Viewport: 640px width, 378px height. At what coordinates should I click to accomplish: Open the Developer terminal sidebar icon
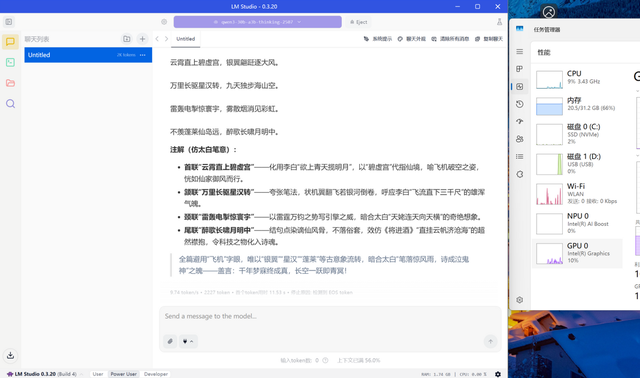click(10, 62)
